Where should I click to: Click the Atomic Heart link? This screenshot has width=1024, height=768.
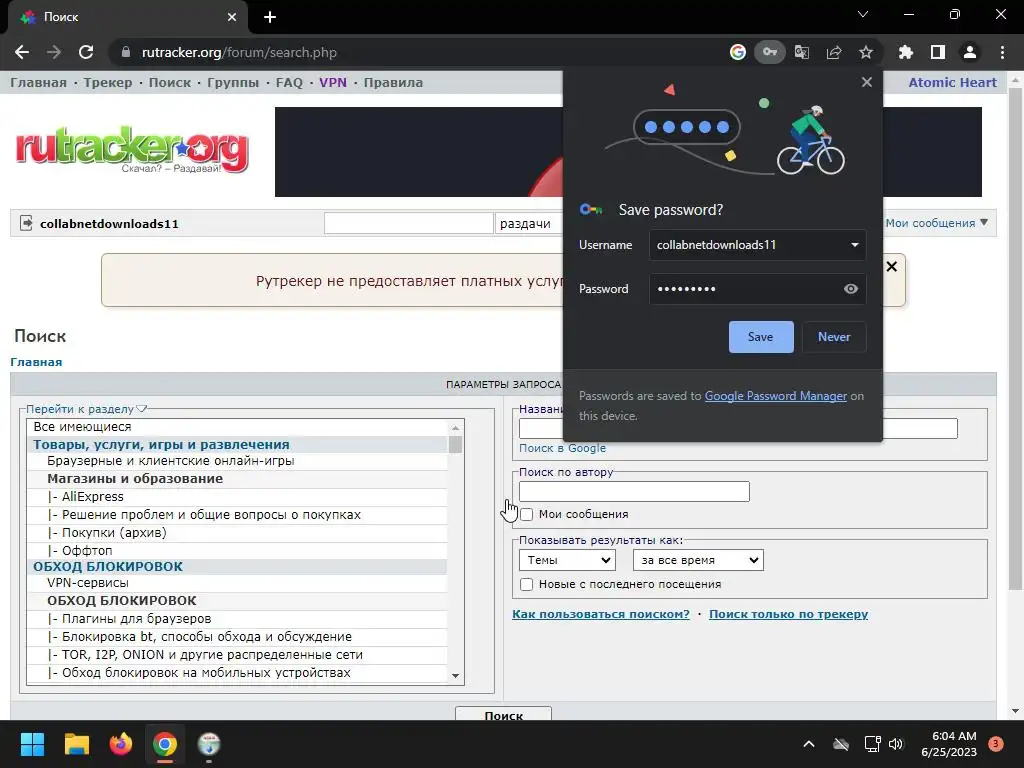pyautogui.click(x=953, y=82)
